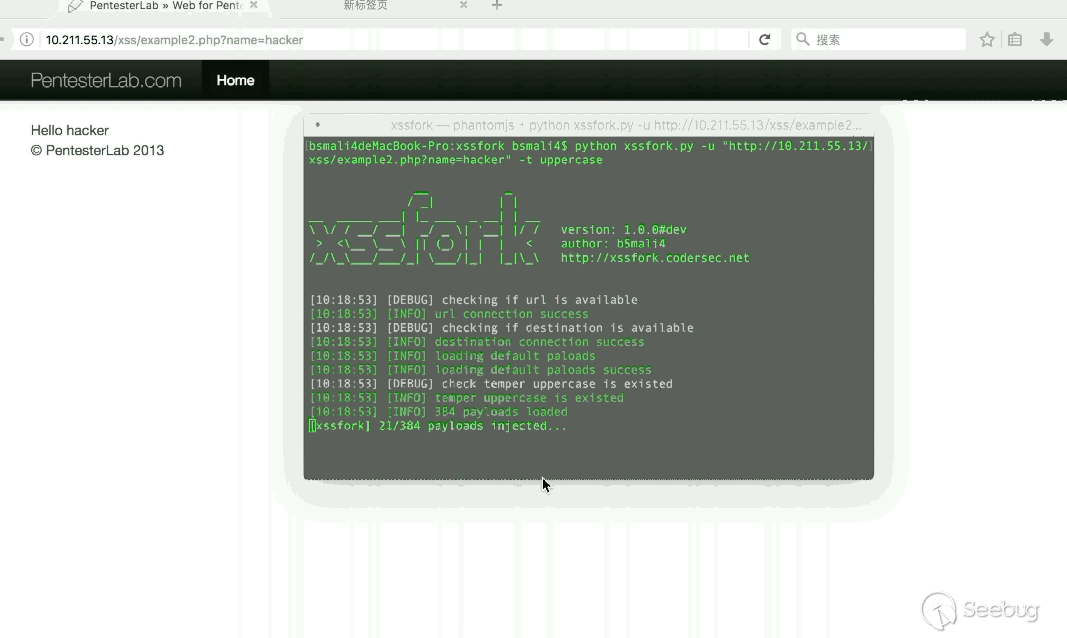The width and height of the screenshot is (1067, 638).
Task: Click the identity (i) toggle for permissions info
Action: point(25,39)
